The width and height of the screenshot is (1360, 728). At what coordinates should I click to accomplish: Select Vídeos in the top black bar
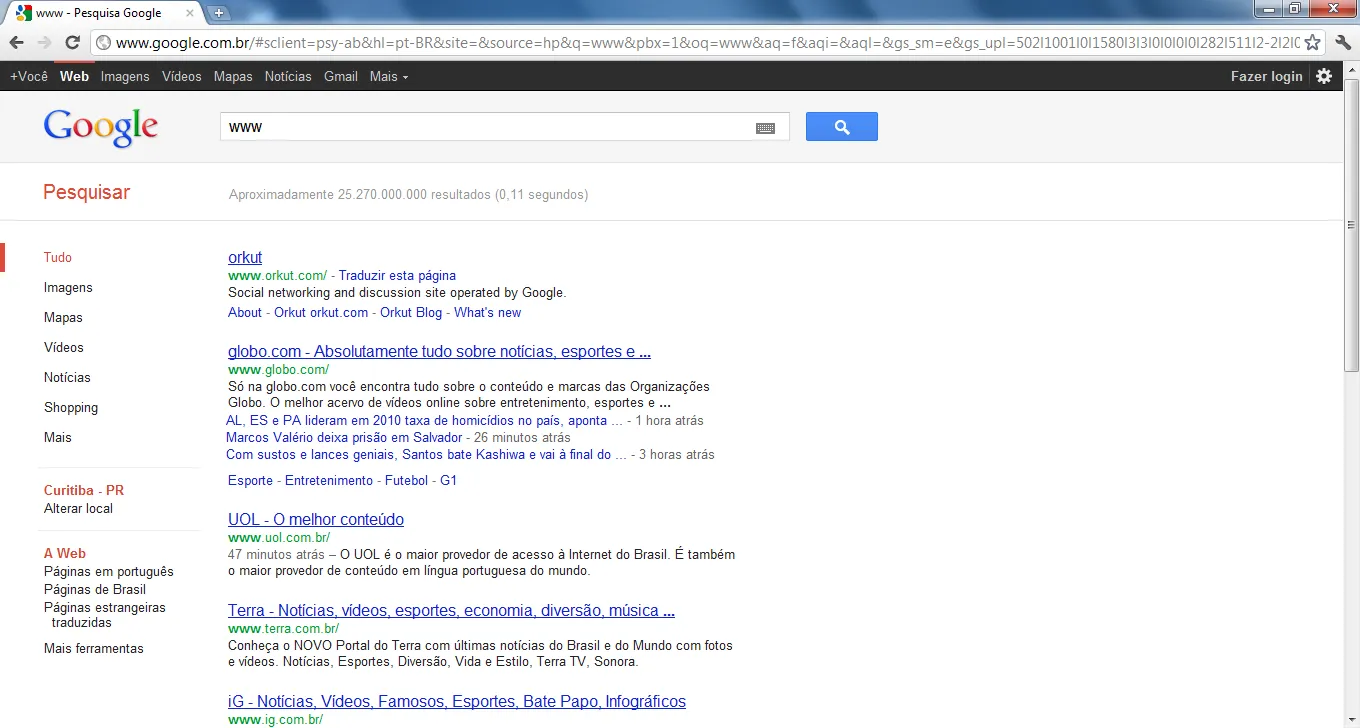[x=181, y=76]
